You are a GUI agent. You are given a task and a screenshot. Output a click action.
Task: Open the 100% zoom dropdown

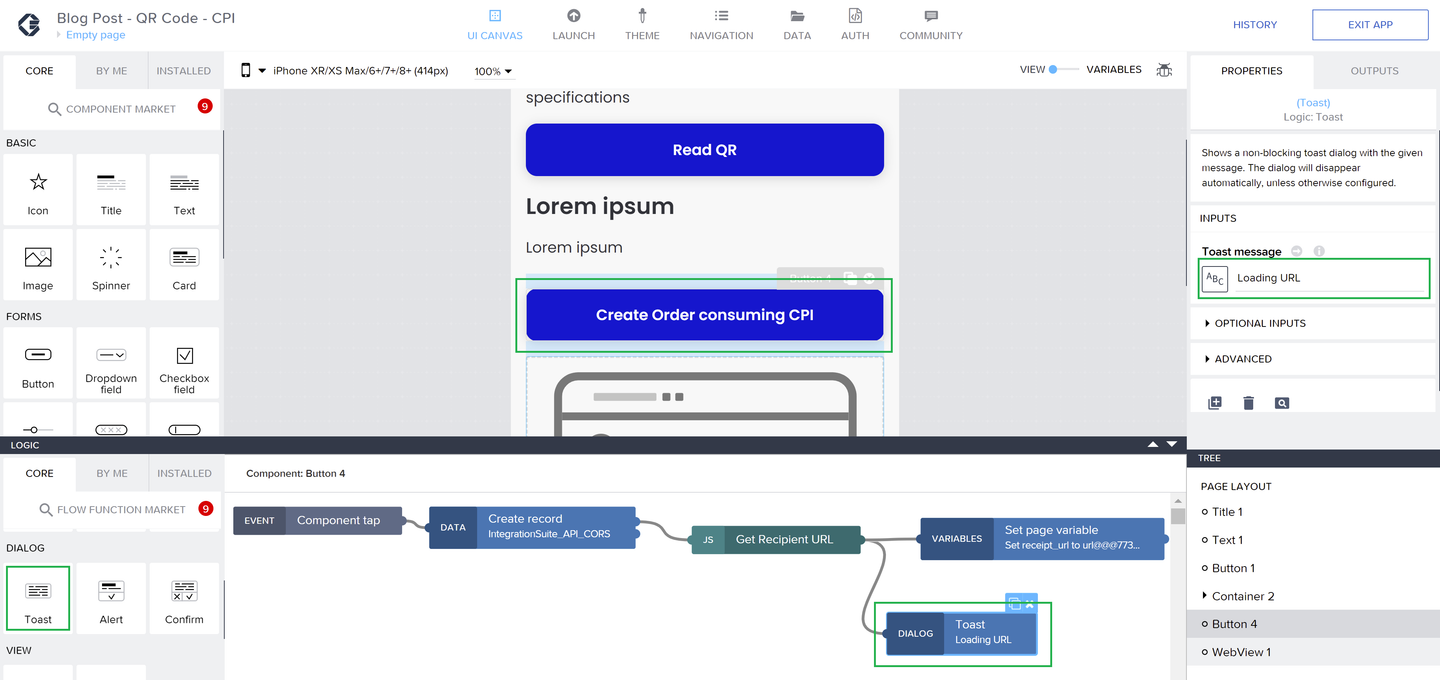coord(493,71)
